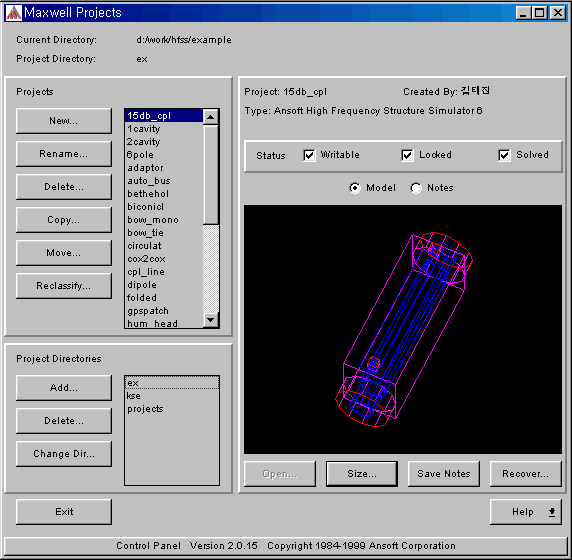Select the dipole project in list

142,285
